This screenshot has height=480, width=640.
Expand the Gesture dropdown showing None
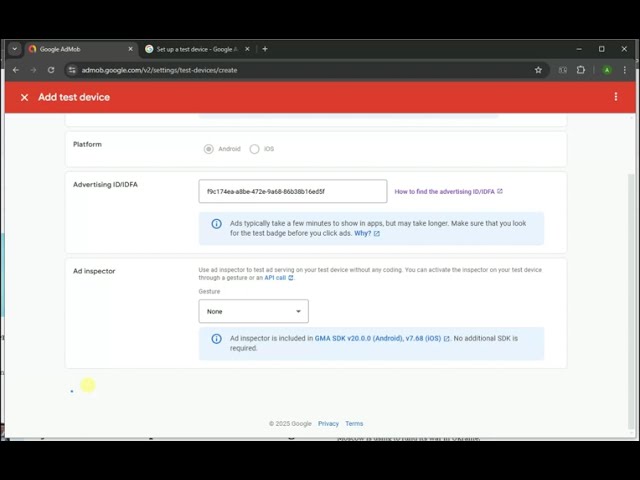[x=253, y=311]
